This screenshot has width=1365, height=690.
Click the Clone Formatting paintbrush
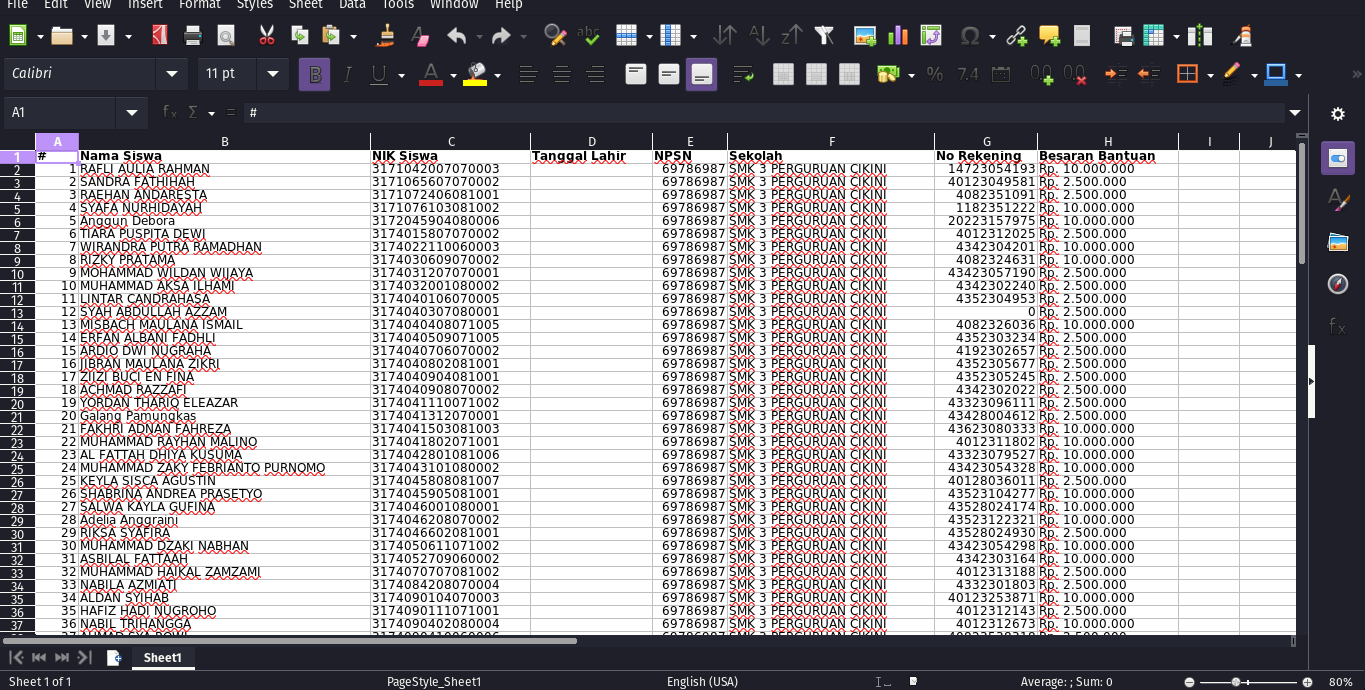386,36
